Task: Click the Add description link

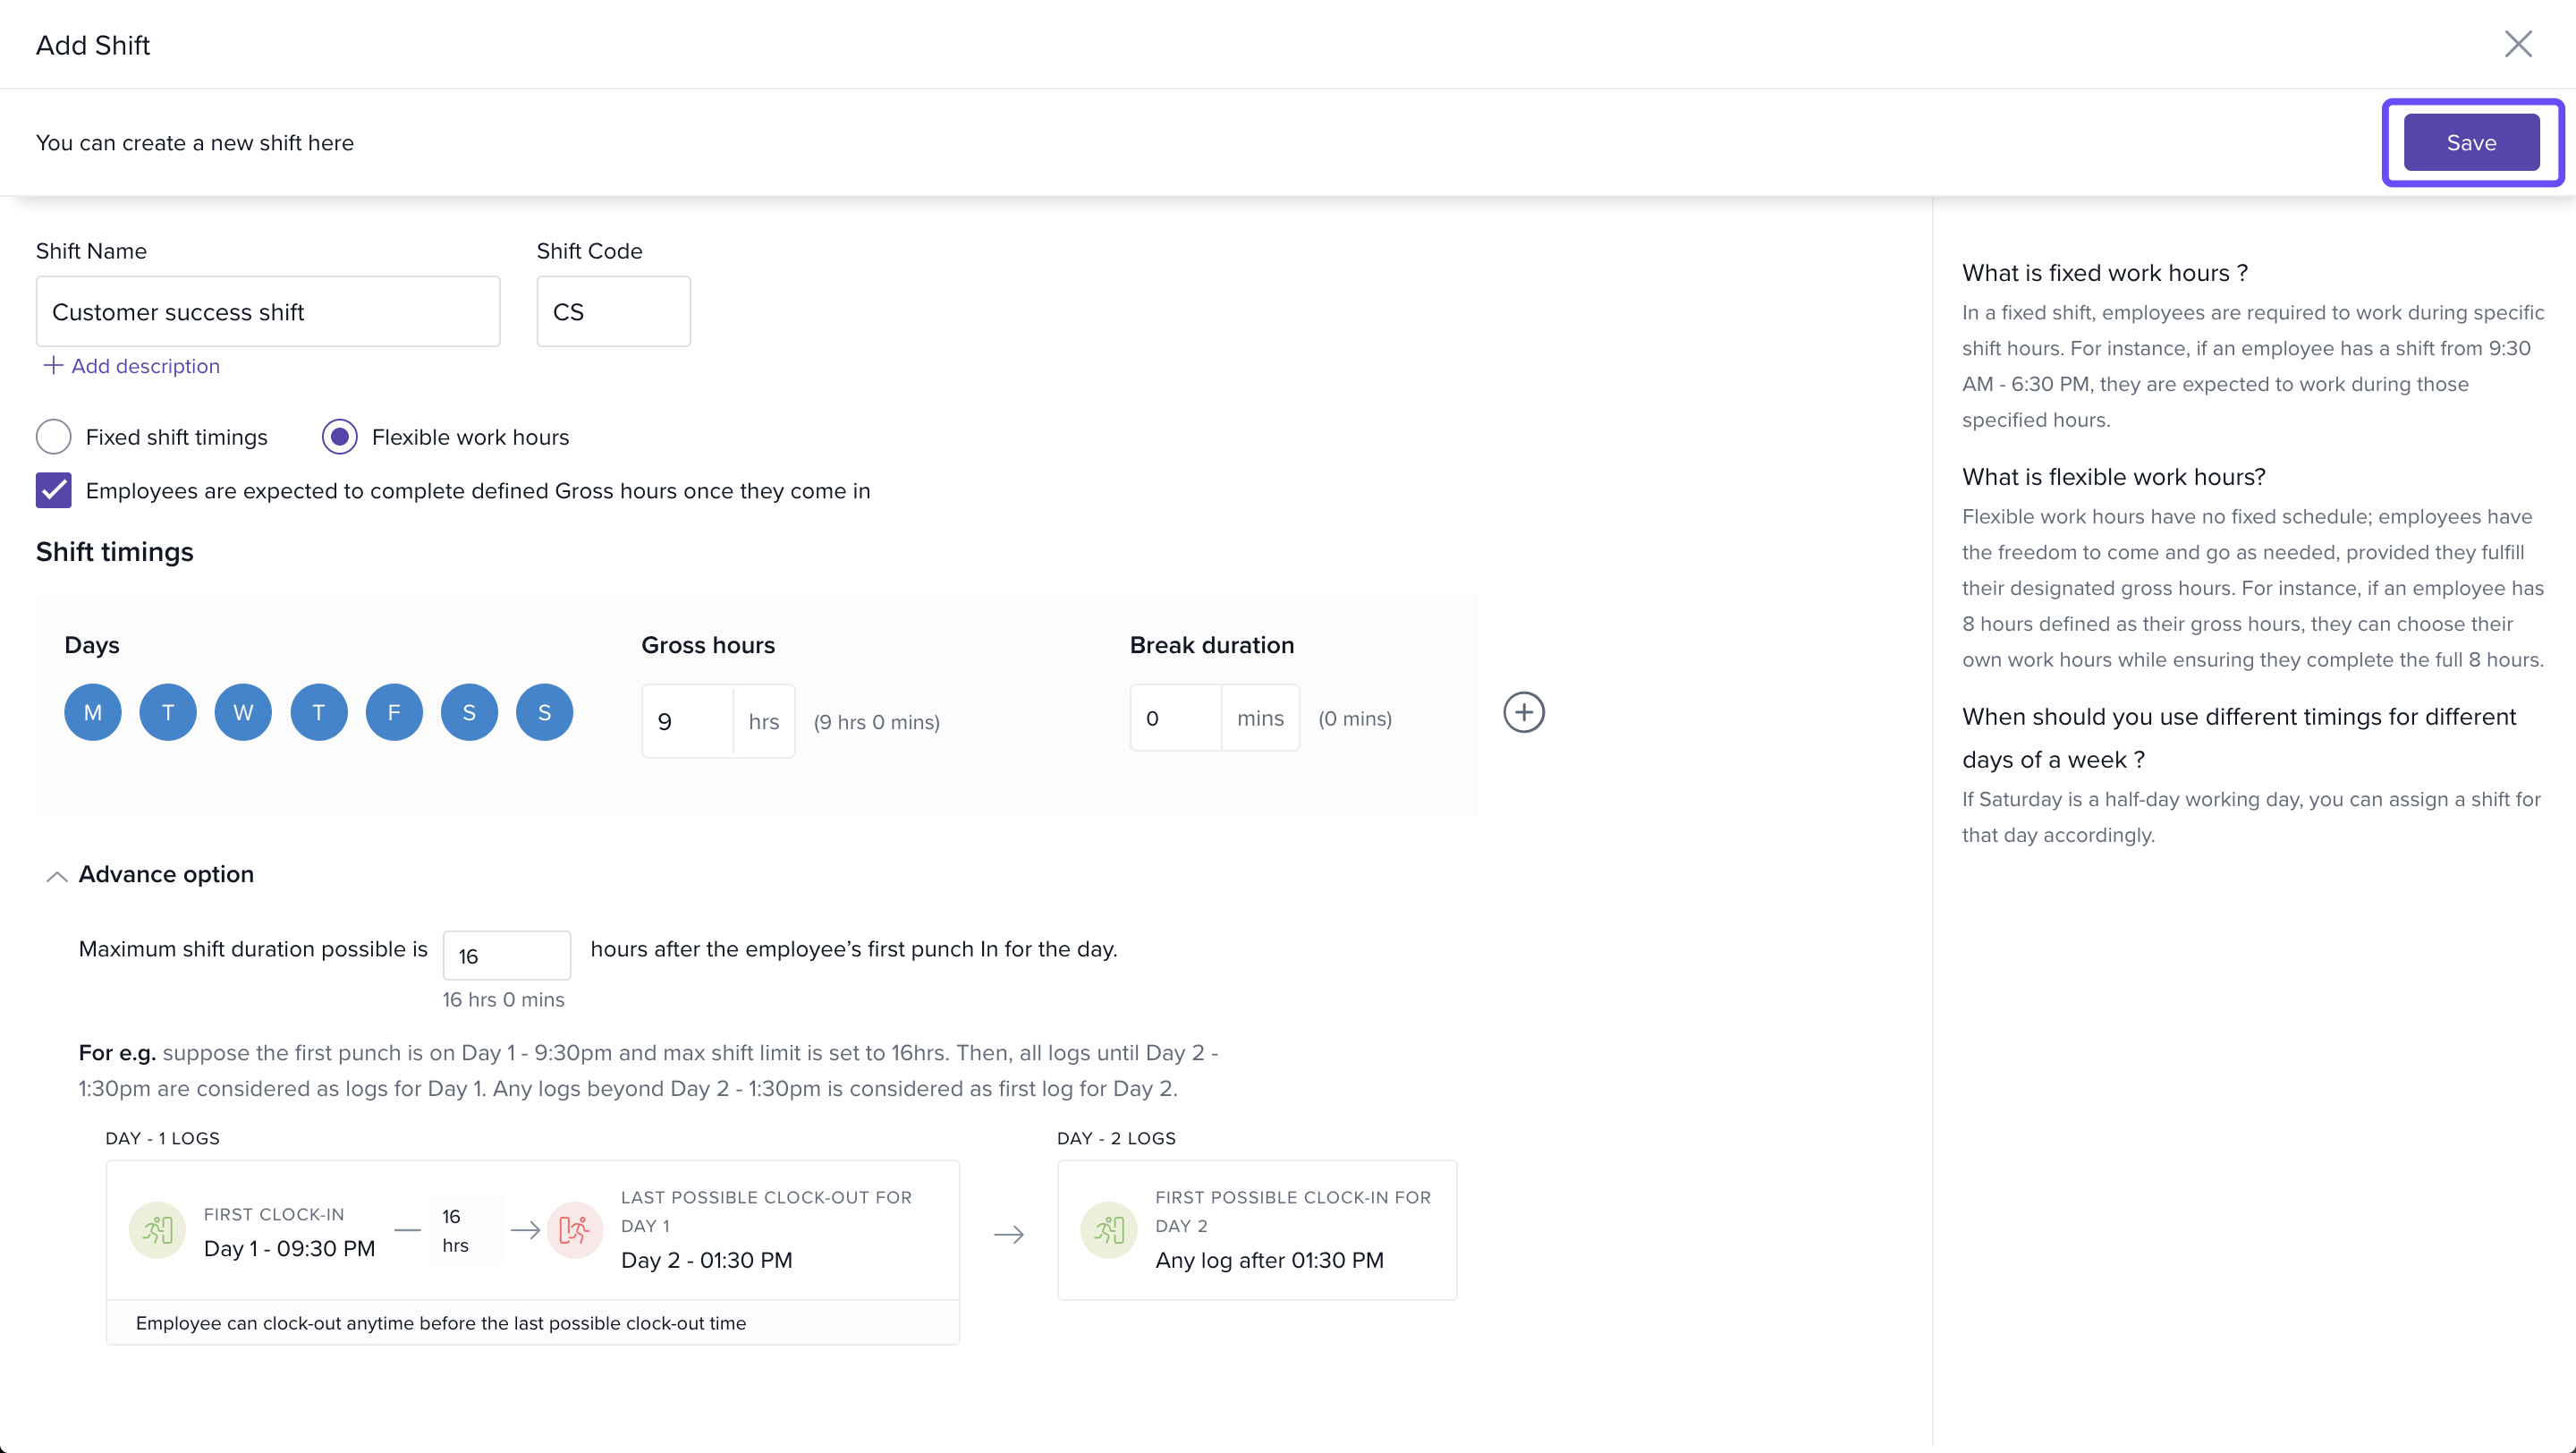Action: pos(133,366)
